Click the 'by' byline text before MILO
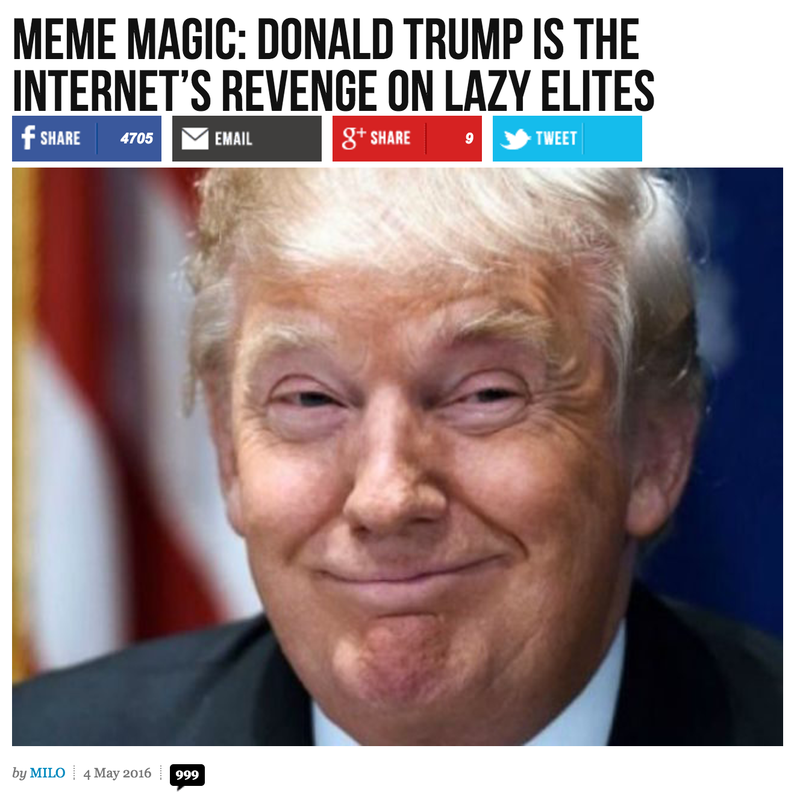The width and height of the screenshot is (800, 810). pos(19,773)
